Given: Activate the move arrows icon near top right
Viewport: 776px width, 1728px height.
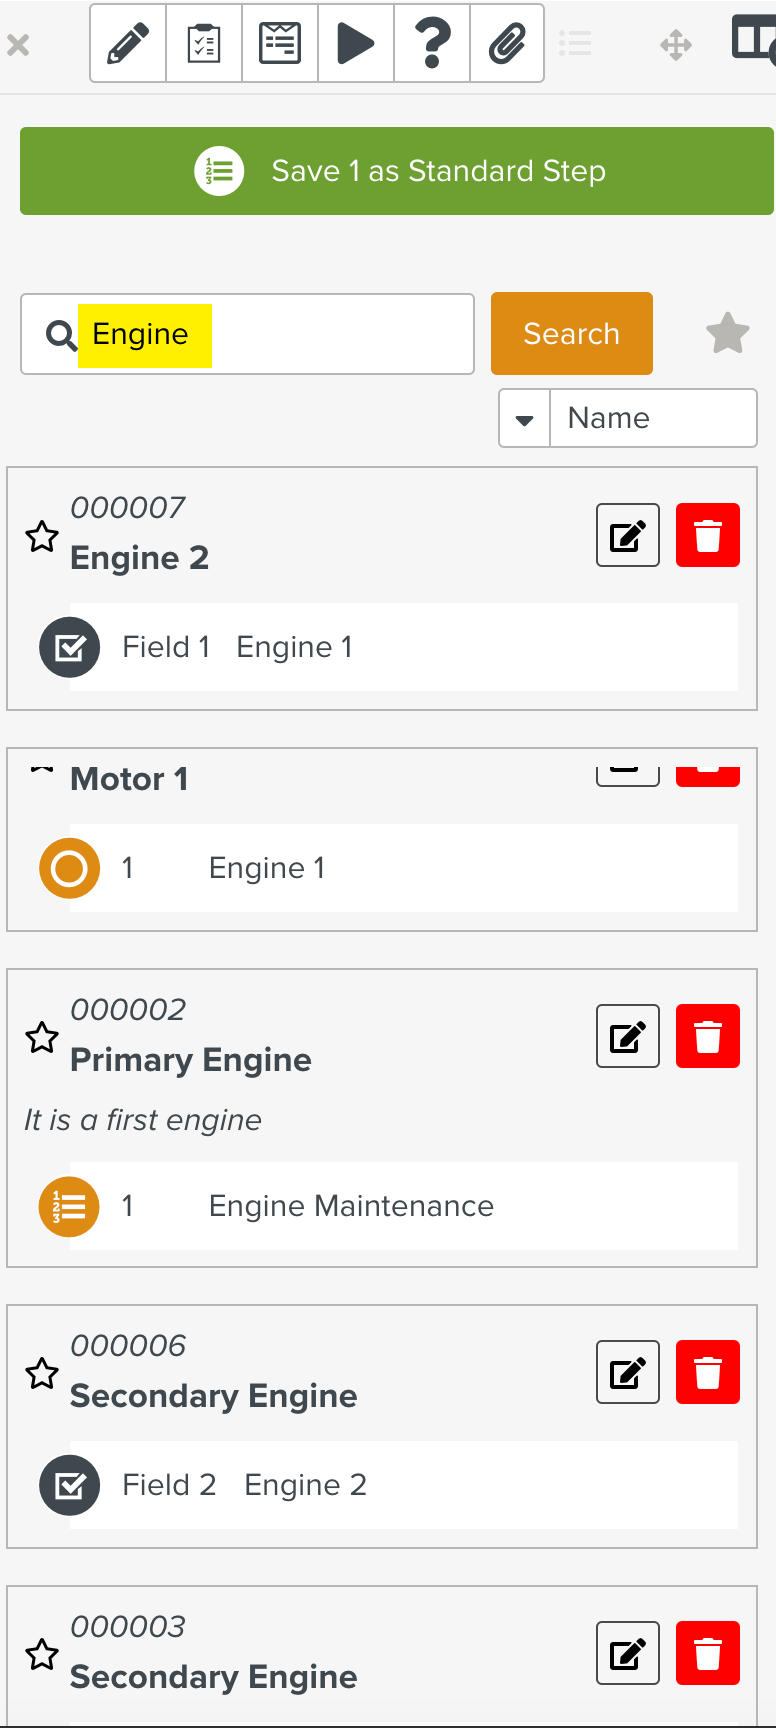Looking at the screenshot, I should click(676, 43).
